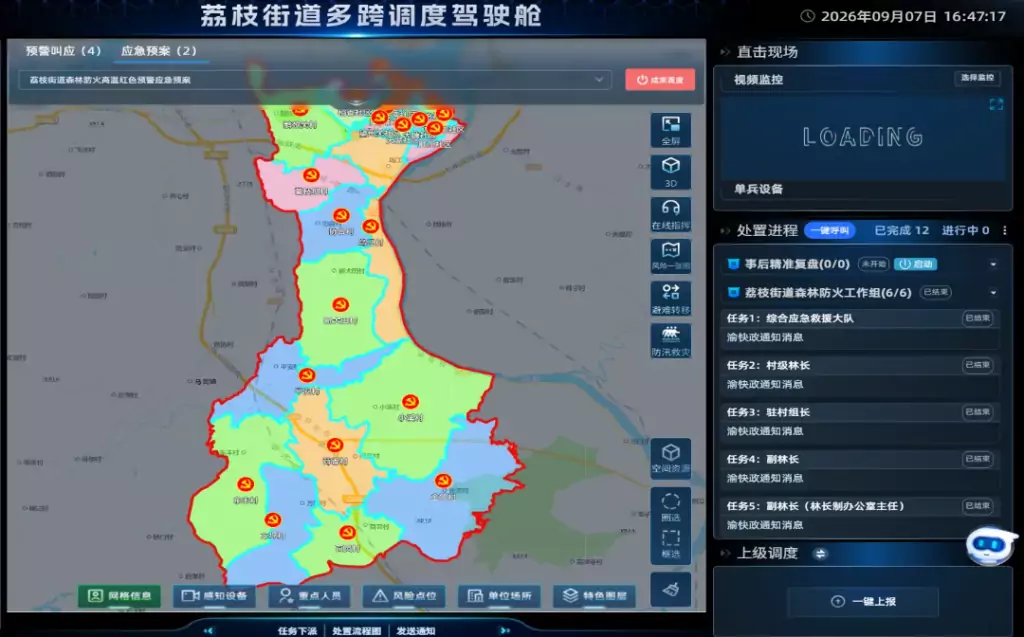Click the 启动 button for 事后精准复盘

tap(916, 265)
